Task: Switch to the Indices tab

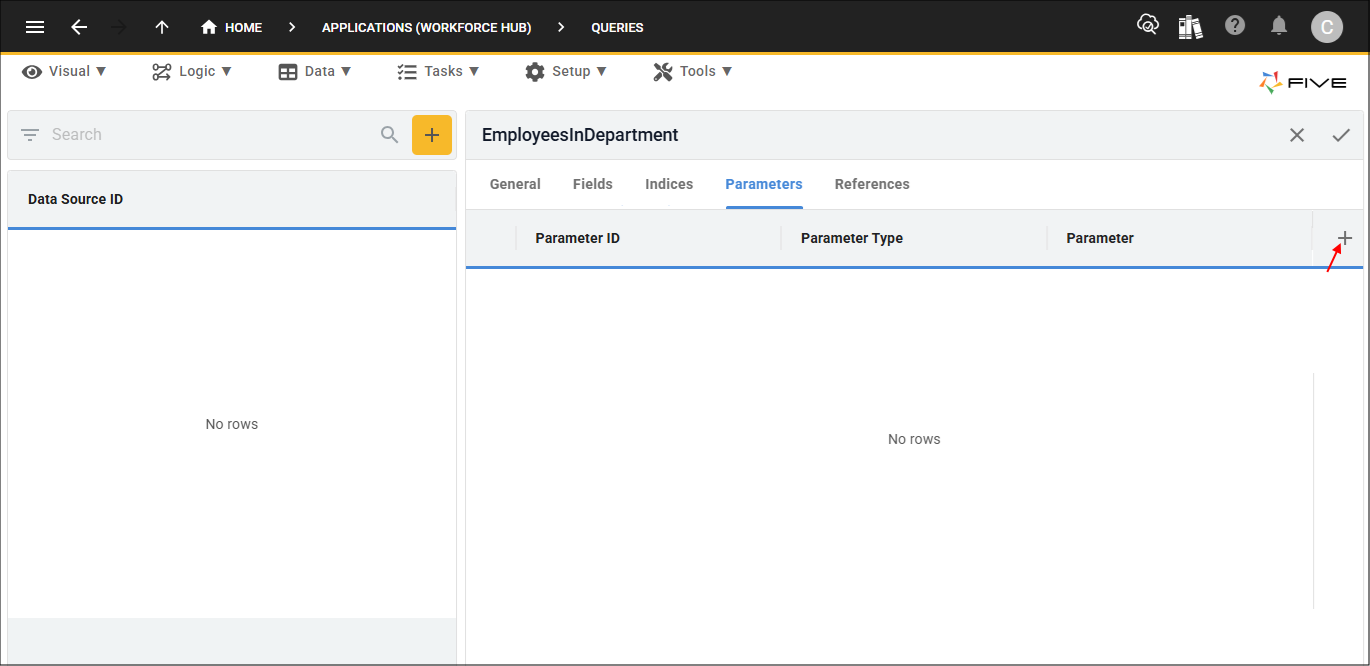Action: point(669,184)
